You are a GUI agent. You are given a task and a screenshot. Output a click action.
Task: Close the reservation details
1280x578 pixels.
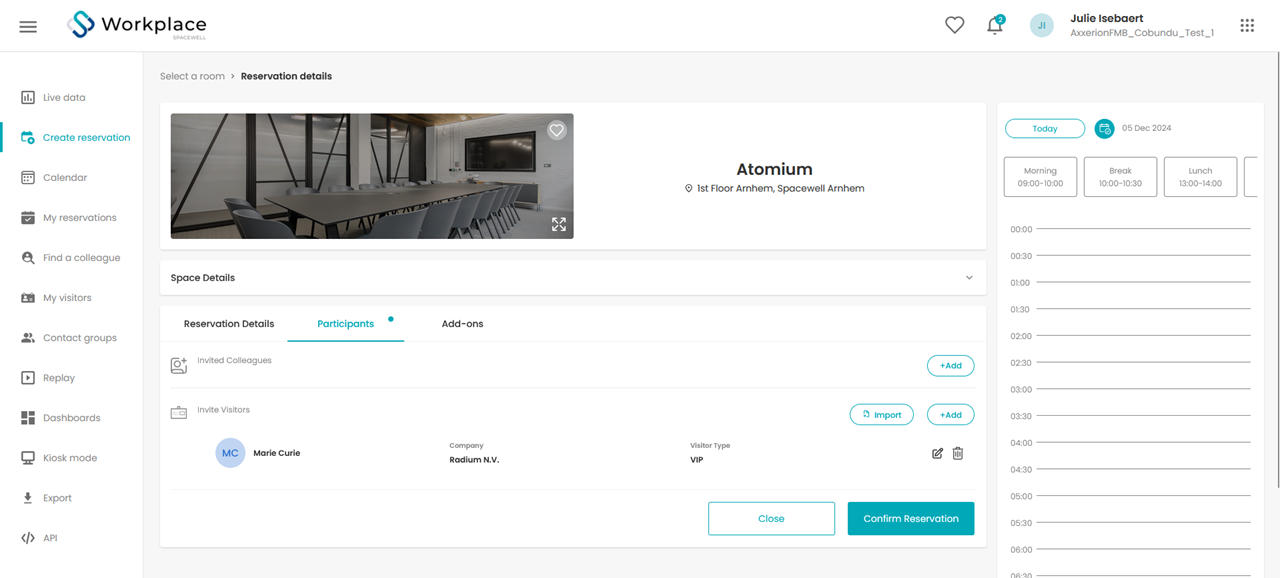771,519
